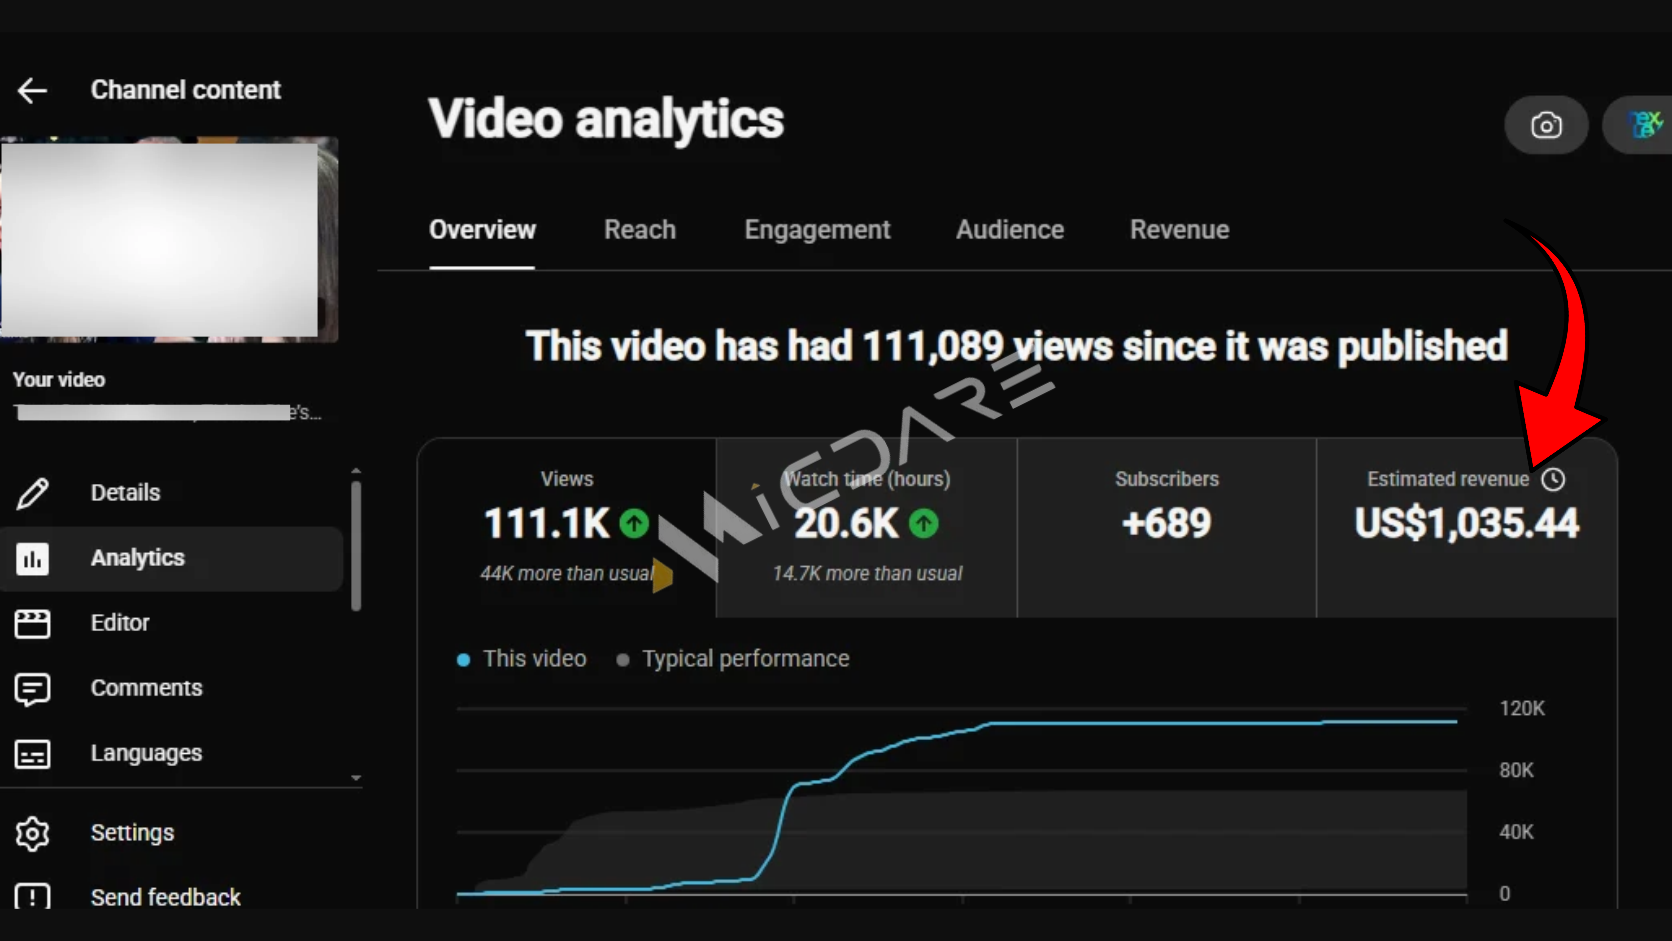Click the 14.7K more than usual text
The height and width of the screenshot is (941, 1672).
pyautogui.click(x=867, y=574)
